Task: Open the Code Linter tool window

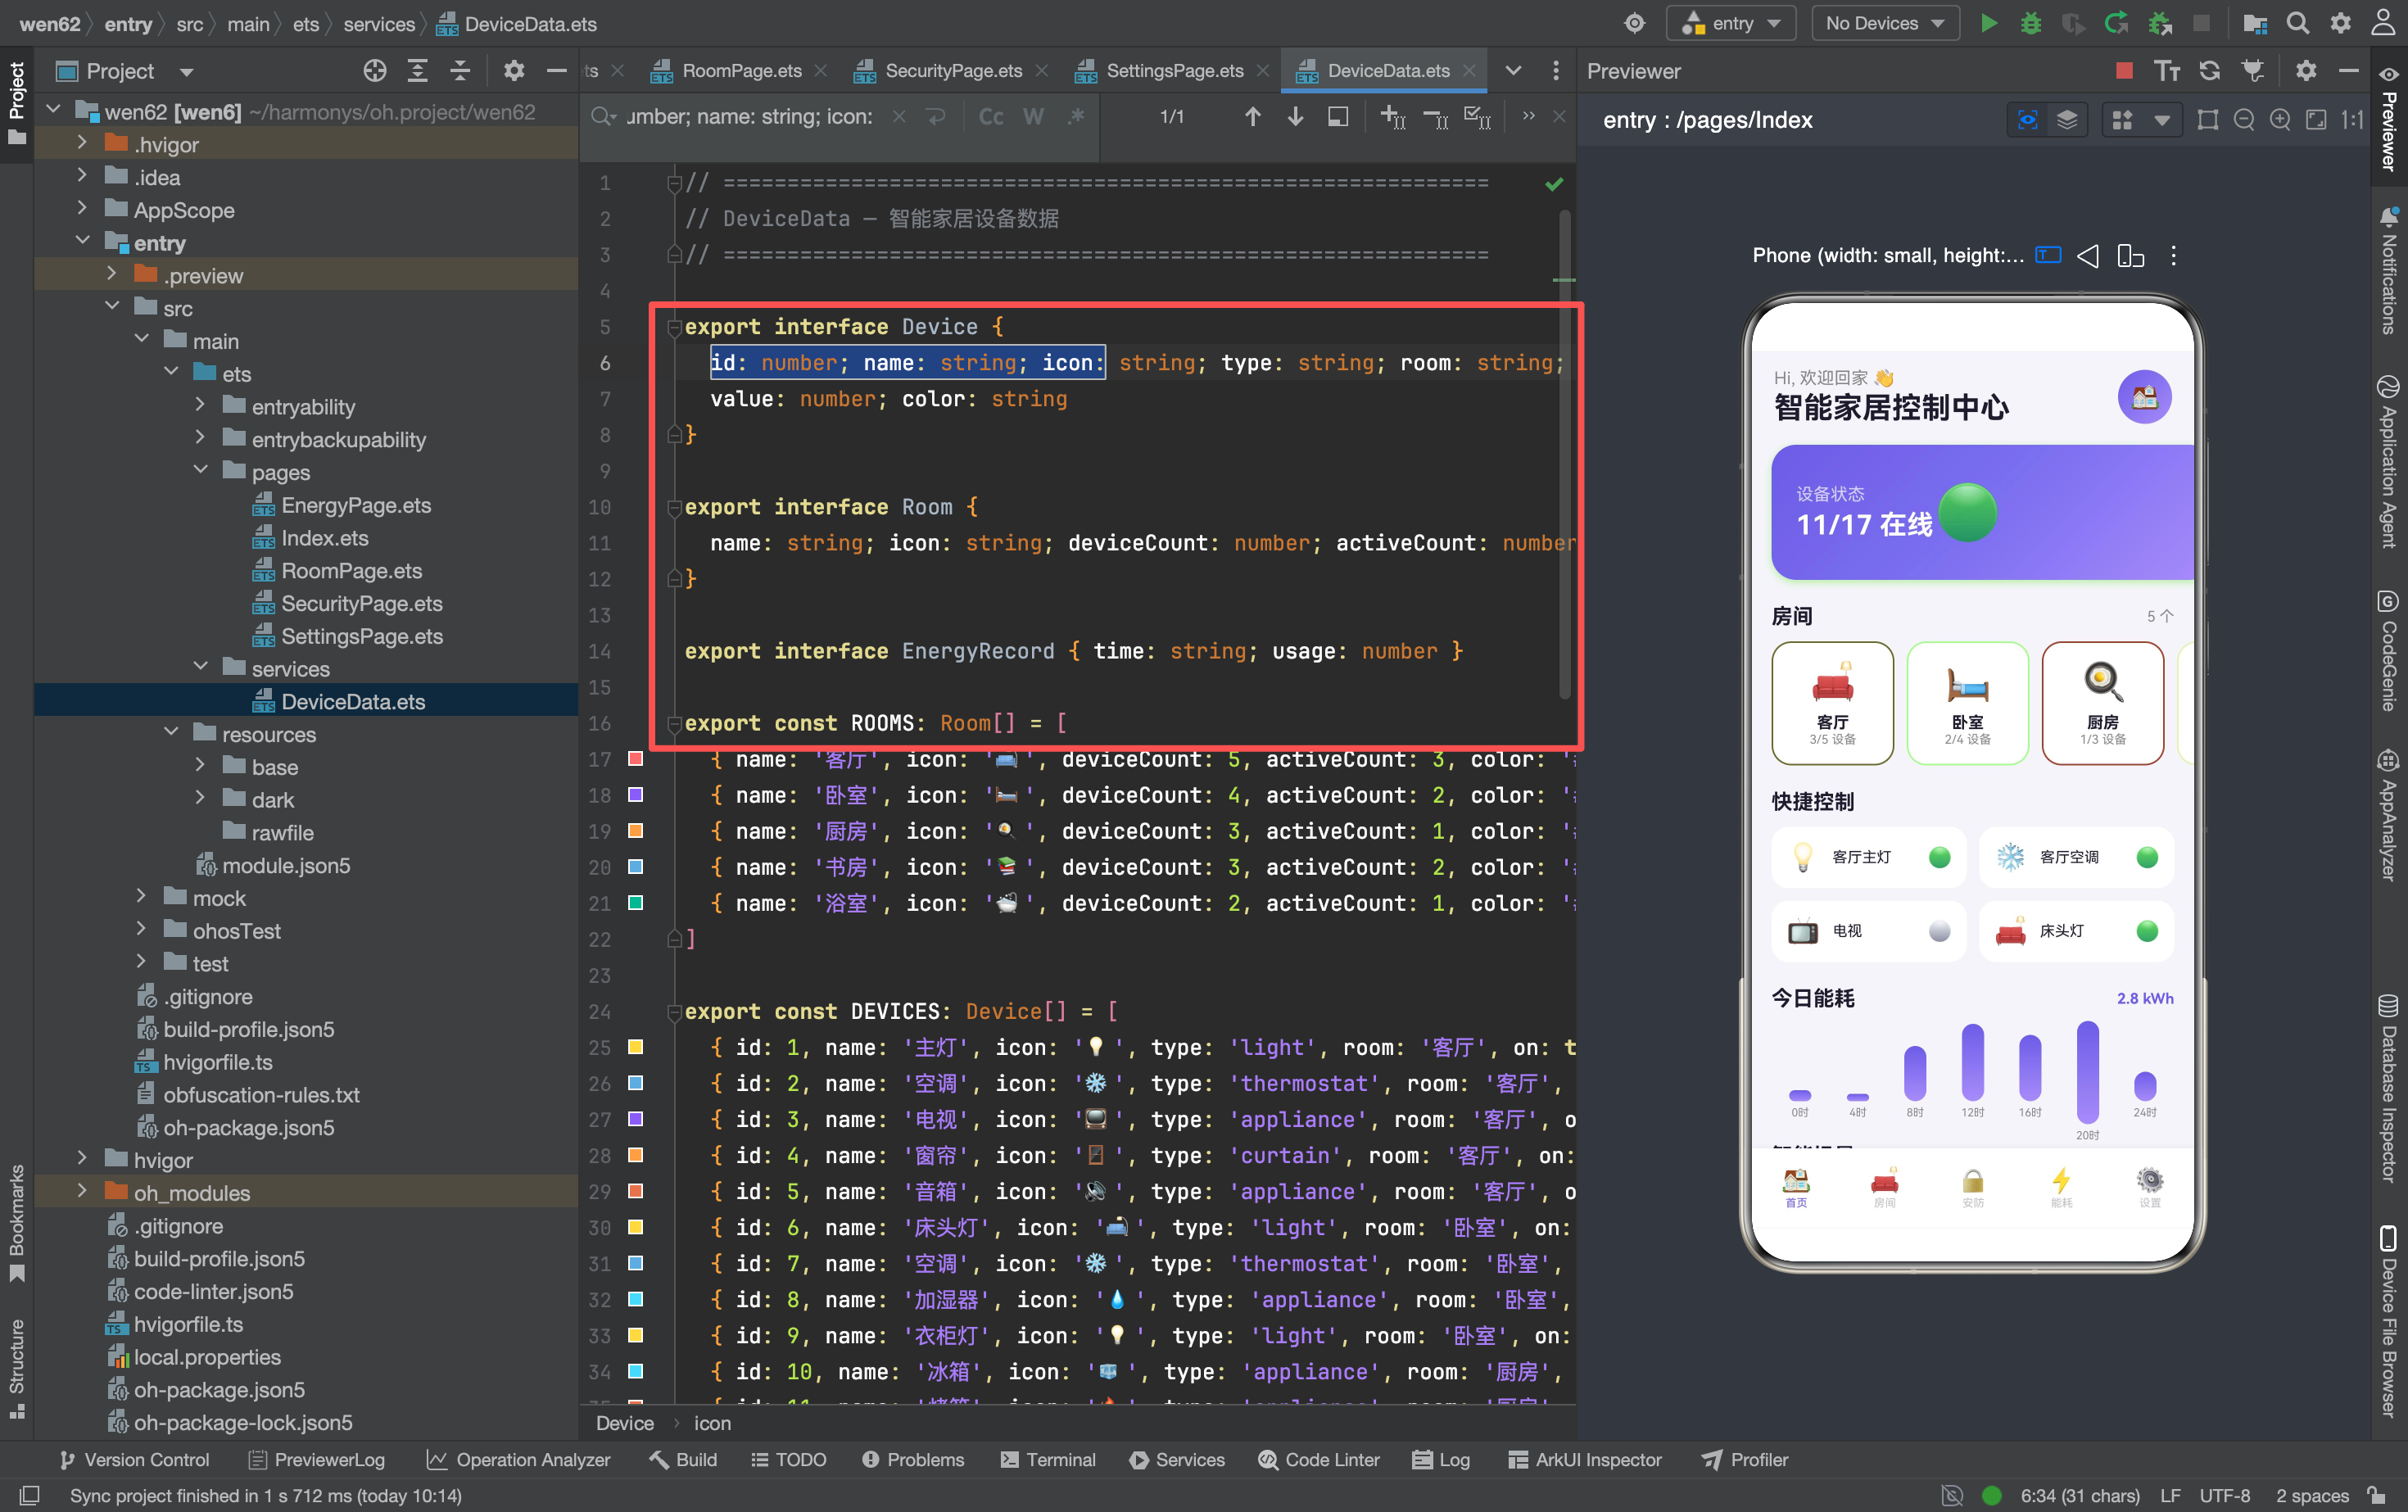Action: coord(1319,1459)
